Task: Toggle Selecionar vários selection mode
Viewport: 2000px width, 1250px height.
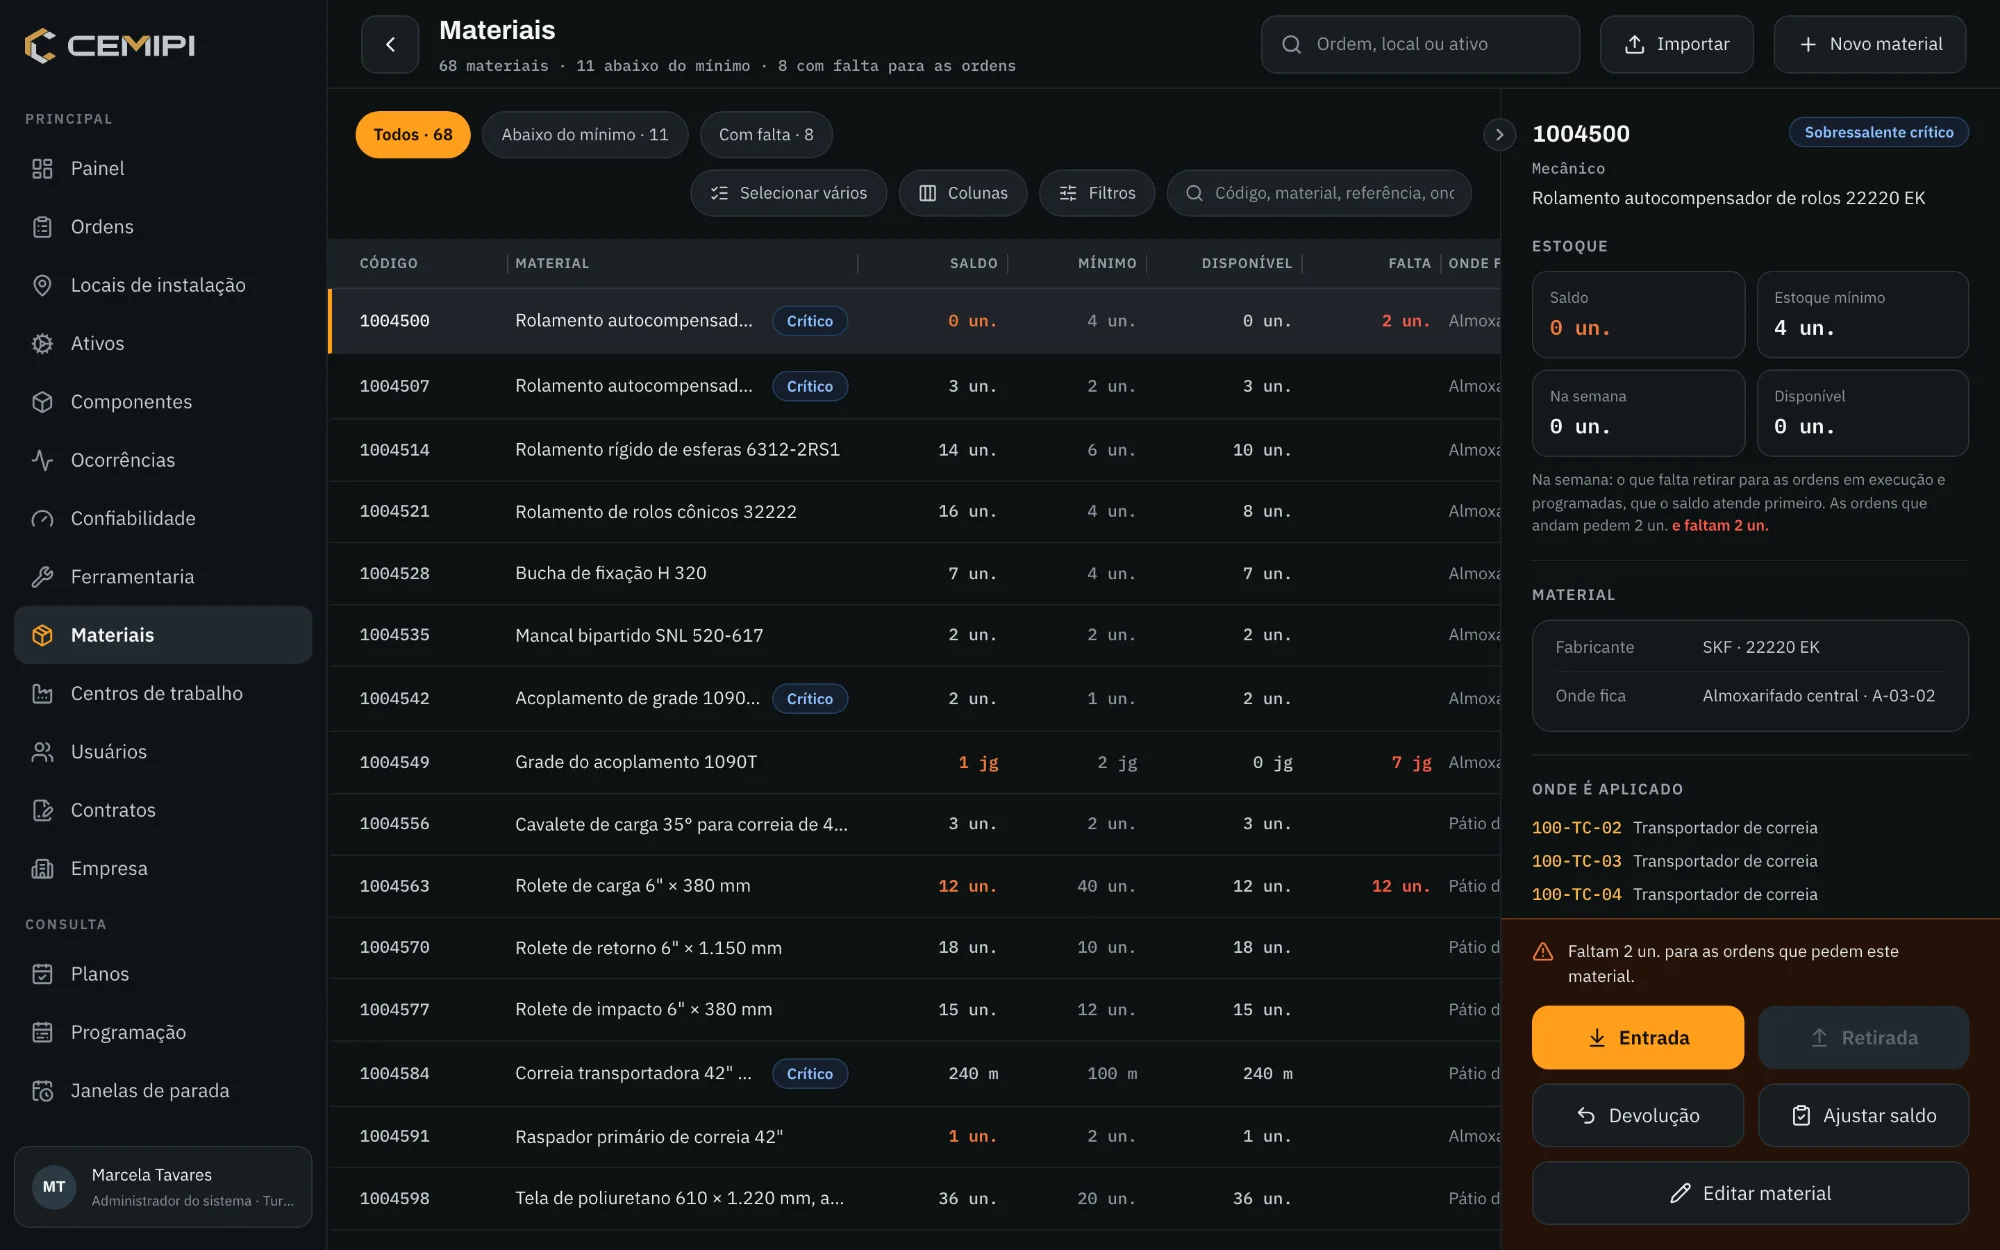Action: pyautogui.click(x=788, y=193)
